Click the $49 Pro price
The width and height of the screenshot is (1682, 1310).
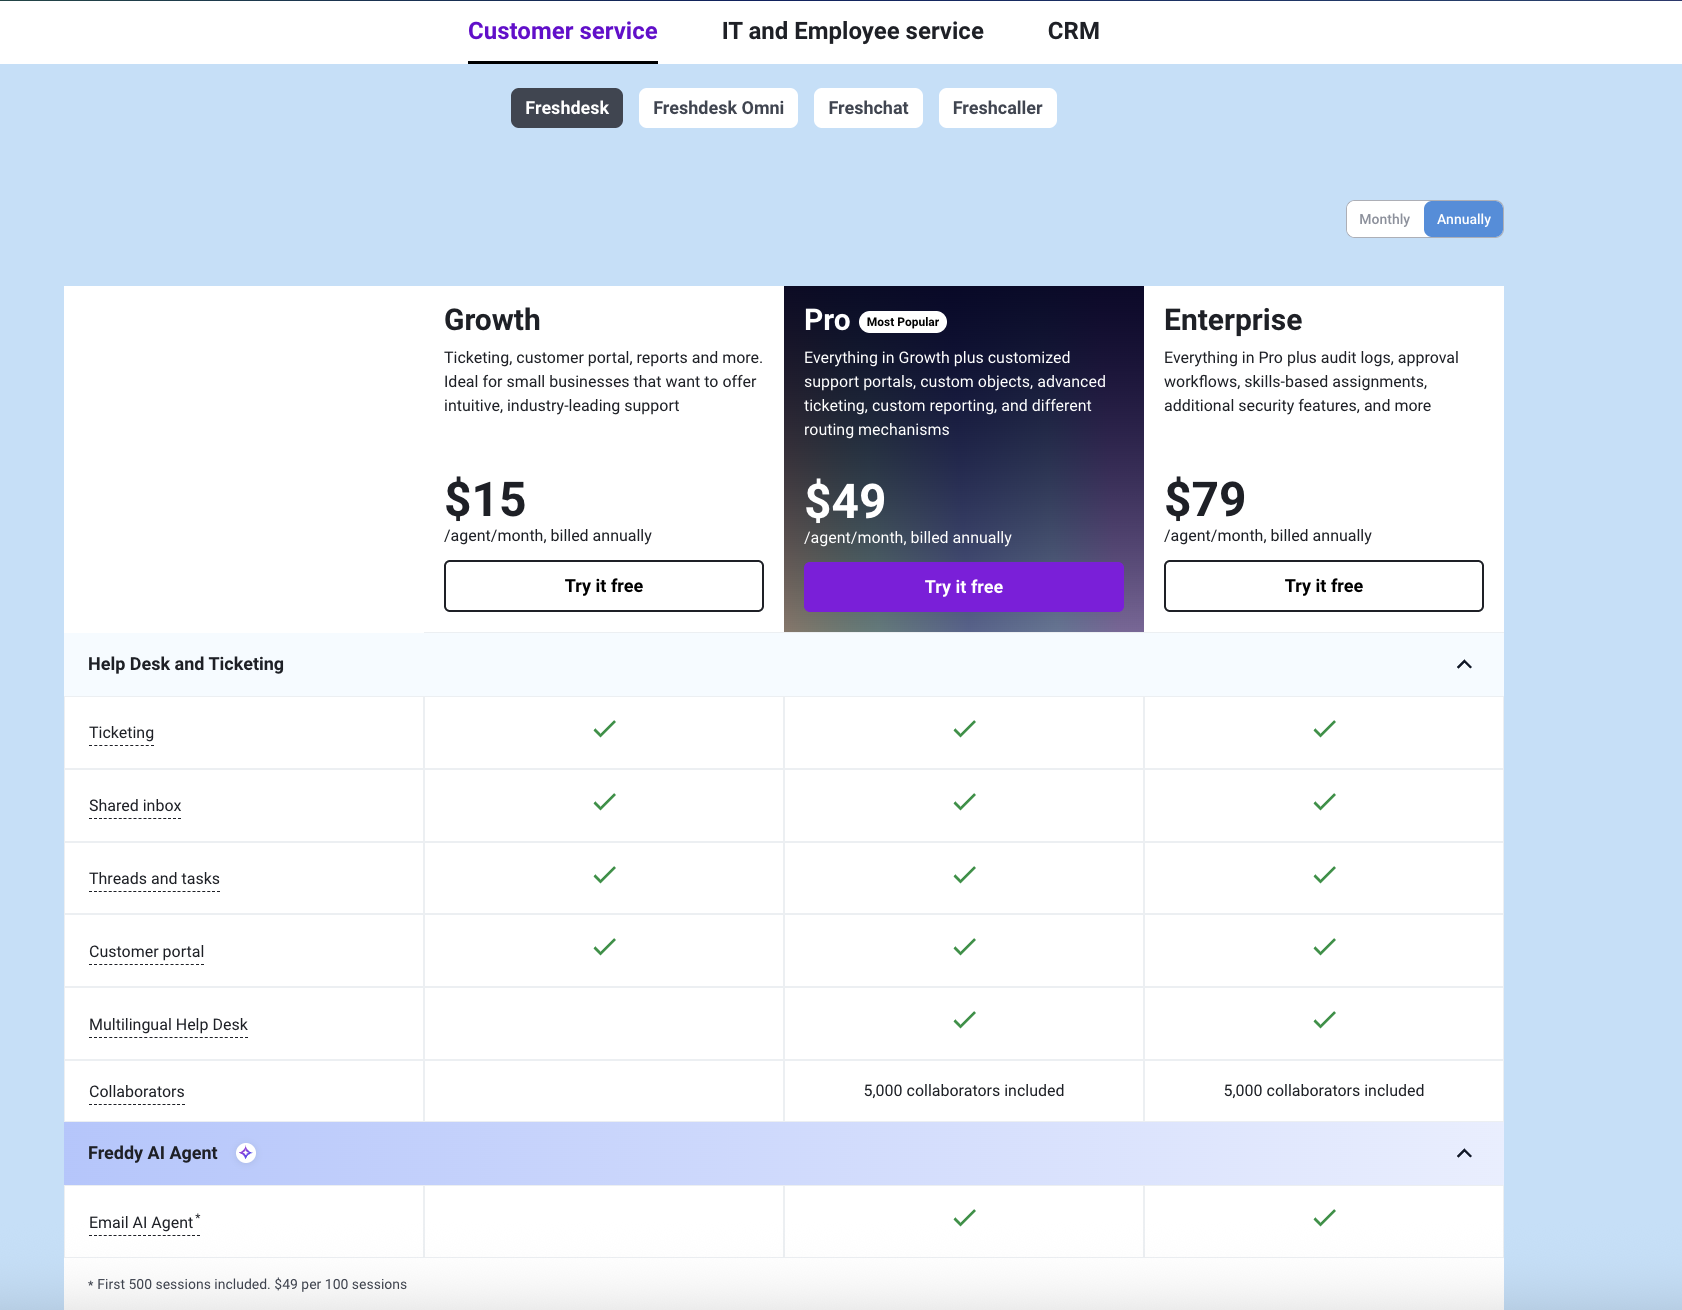pyautogui.click(x=845, y=501)
